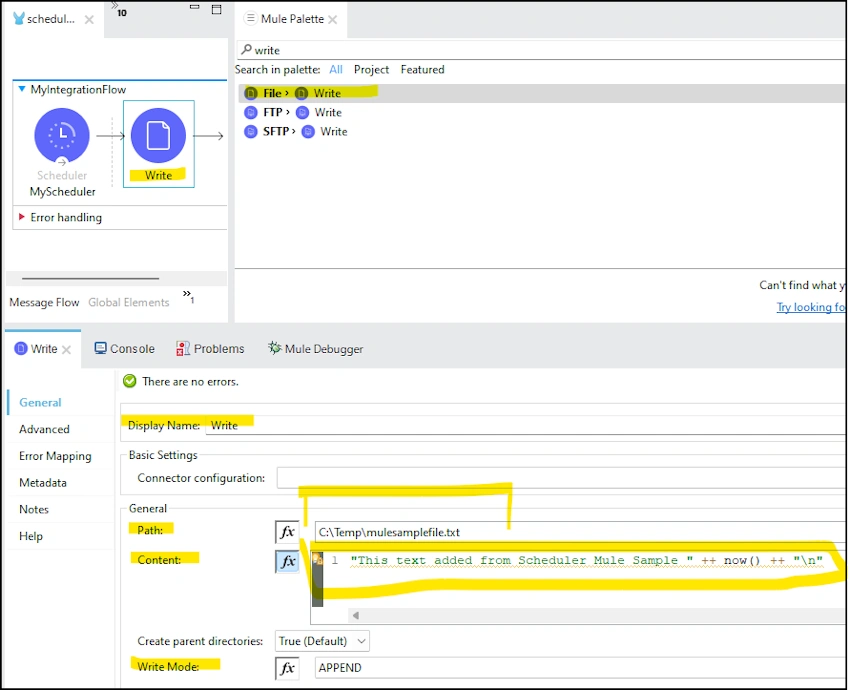Screen dimensions: 850x690
Task: Toggle the fx expression button for Content
Action: 287,561
